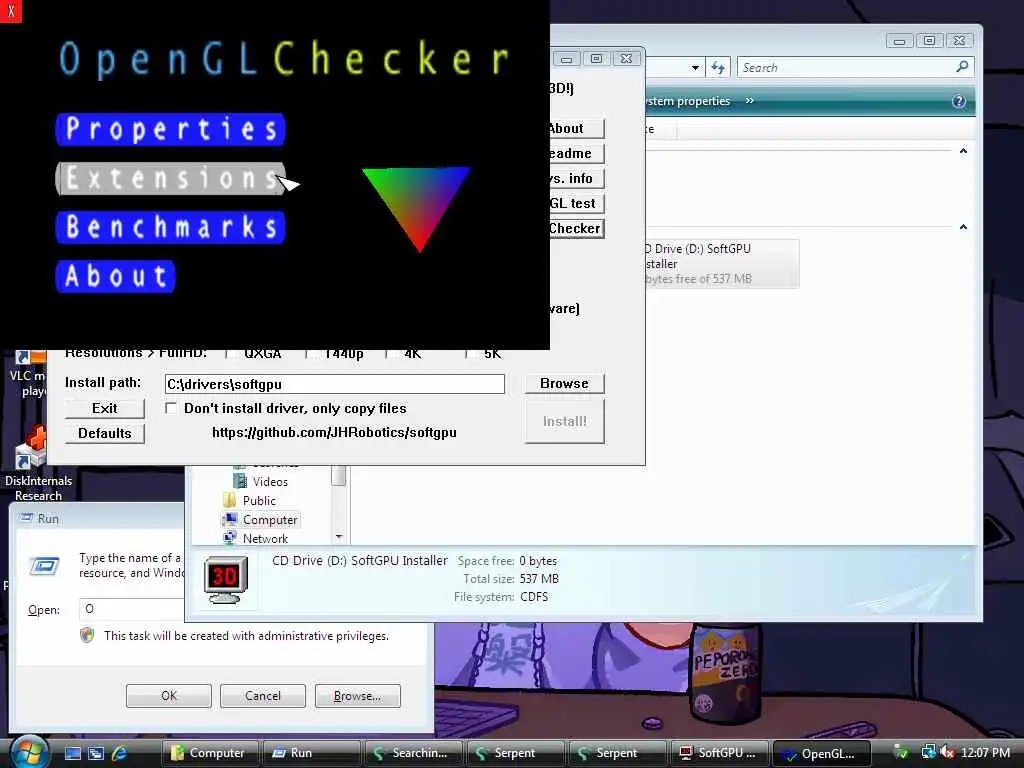This screenshot has width=1024, height=768.
Task: Click System properties in Explorer toolbar
Action: pos(688,101)
